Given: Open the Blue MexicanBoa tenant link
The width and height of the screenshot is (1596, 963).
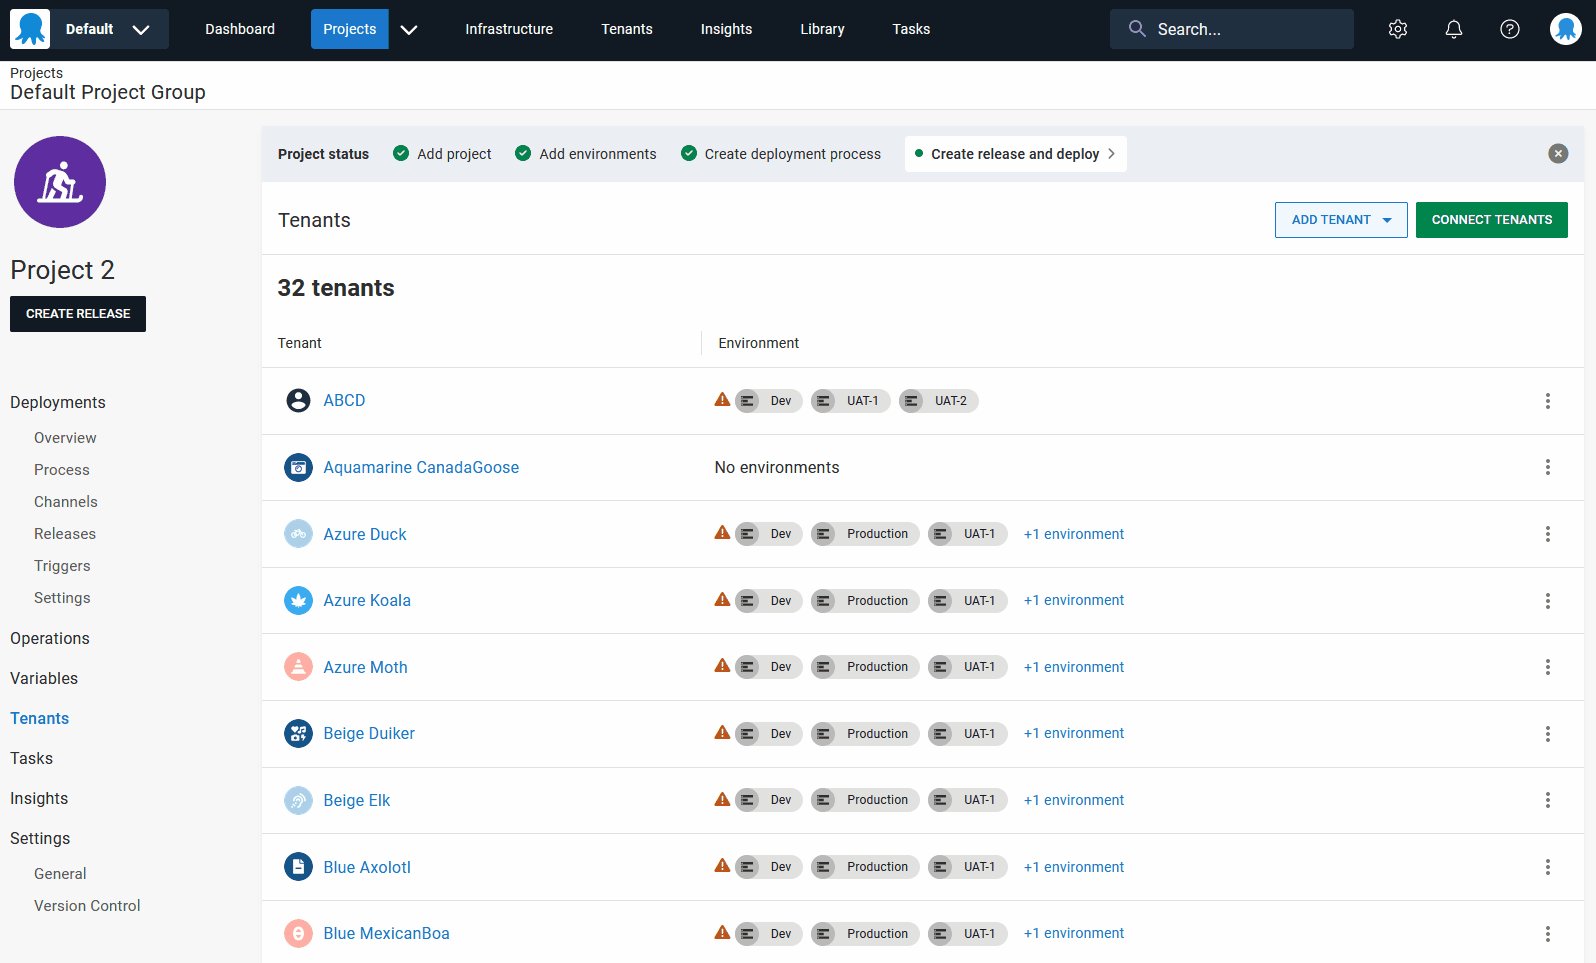Looking at the screenshot, I should click(386, 933).
